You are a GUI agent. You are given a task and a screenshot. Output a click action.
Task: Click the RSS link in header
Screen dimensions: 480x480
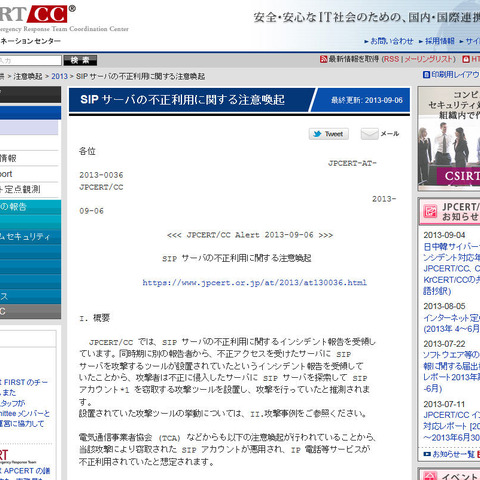click(x=391, y=59)
